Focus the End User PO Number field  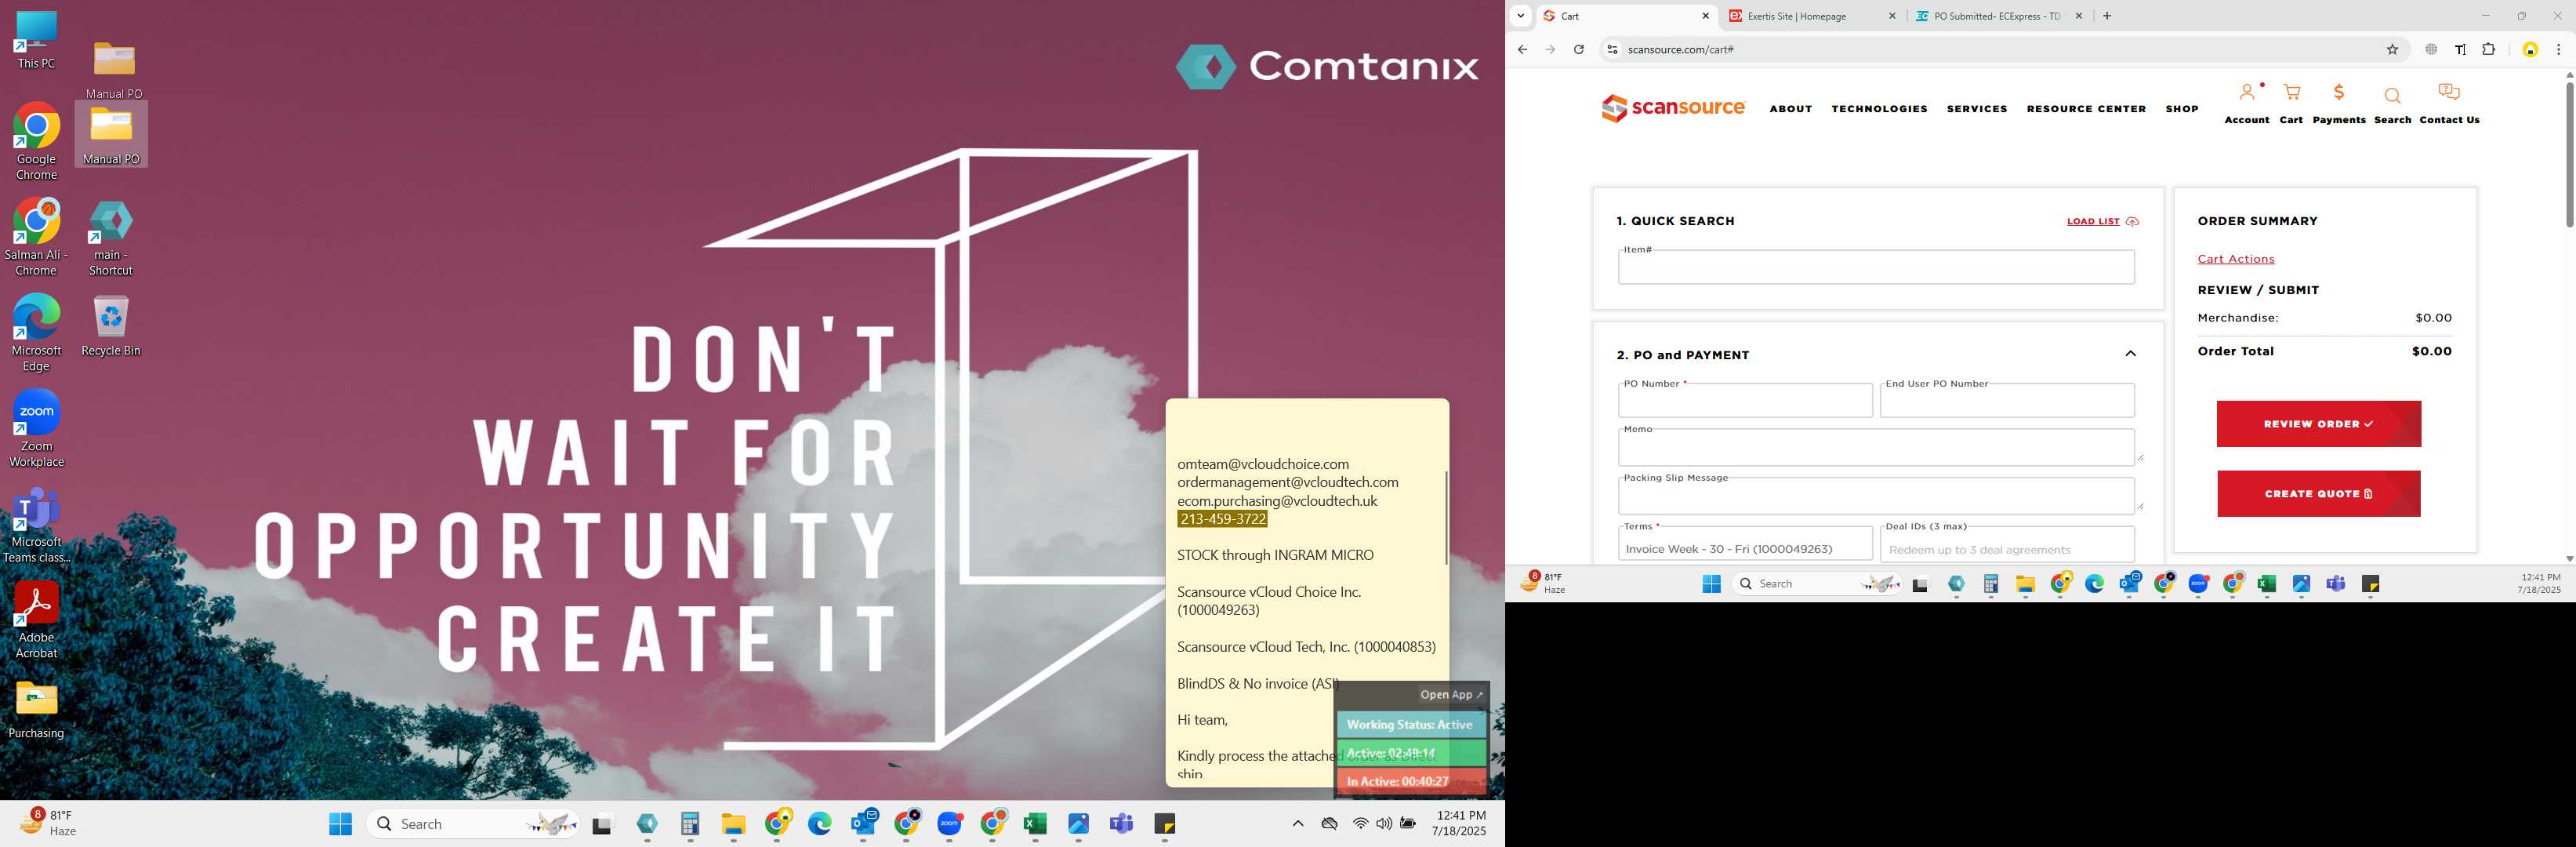(x=2007, y=401)
